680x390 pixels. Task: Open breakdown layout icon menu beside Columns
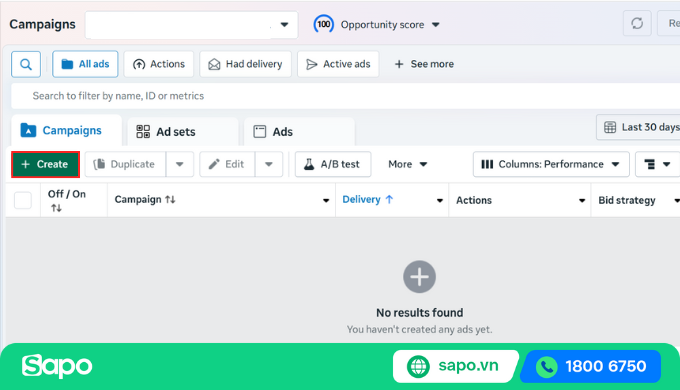pos(657,164)
